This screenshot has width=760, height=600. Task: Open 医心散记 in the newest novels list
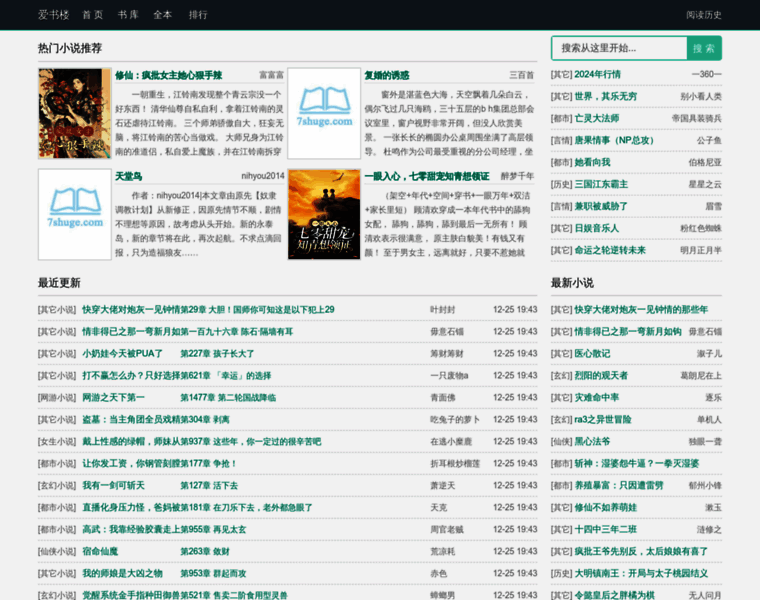592,353
